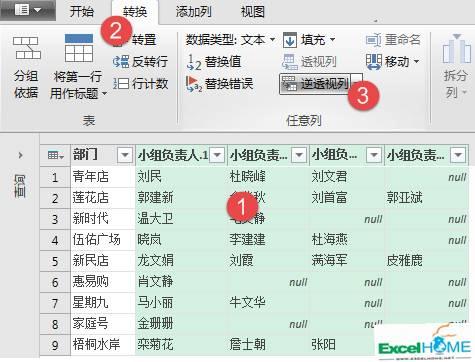Select the 反转行 reverse rows icon
Image resolution: width=475 pixels, height=362 pixels.
[x=121, y=62]
